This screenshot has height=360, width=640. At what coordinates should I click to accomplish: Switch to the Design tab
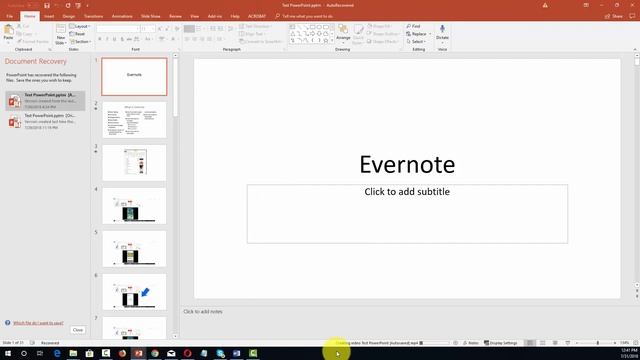[x=69, y=16]
